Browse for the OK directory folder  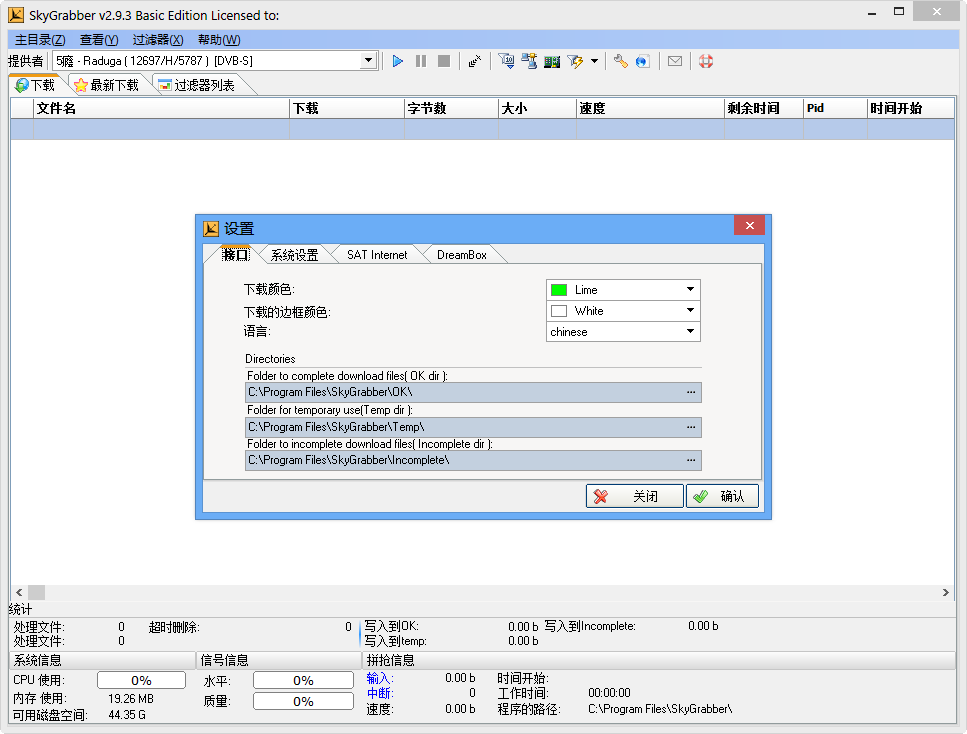coord(691,392)
